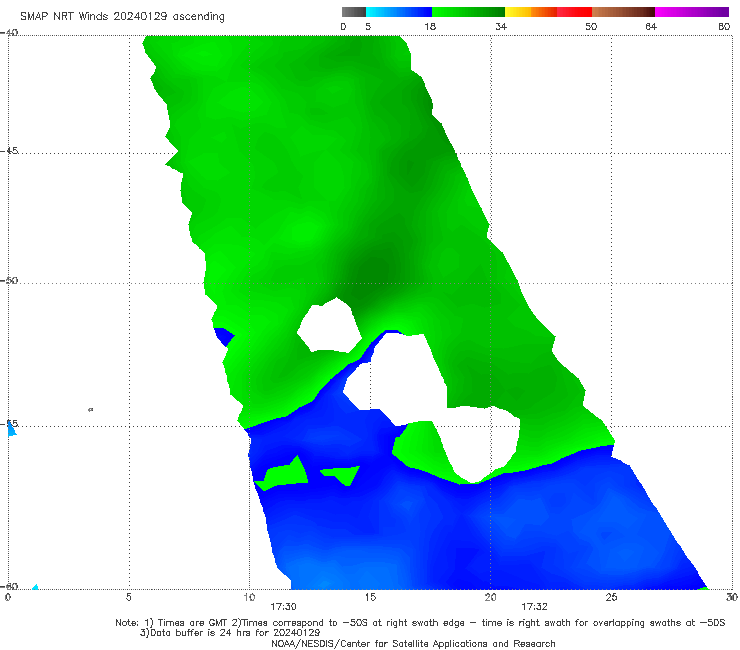Click the color bar label '50'
Image resolution: width=740 pixels, height=650 pixels.
click(591, 27)
